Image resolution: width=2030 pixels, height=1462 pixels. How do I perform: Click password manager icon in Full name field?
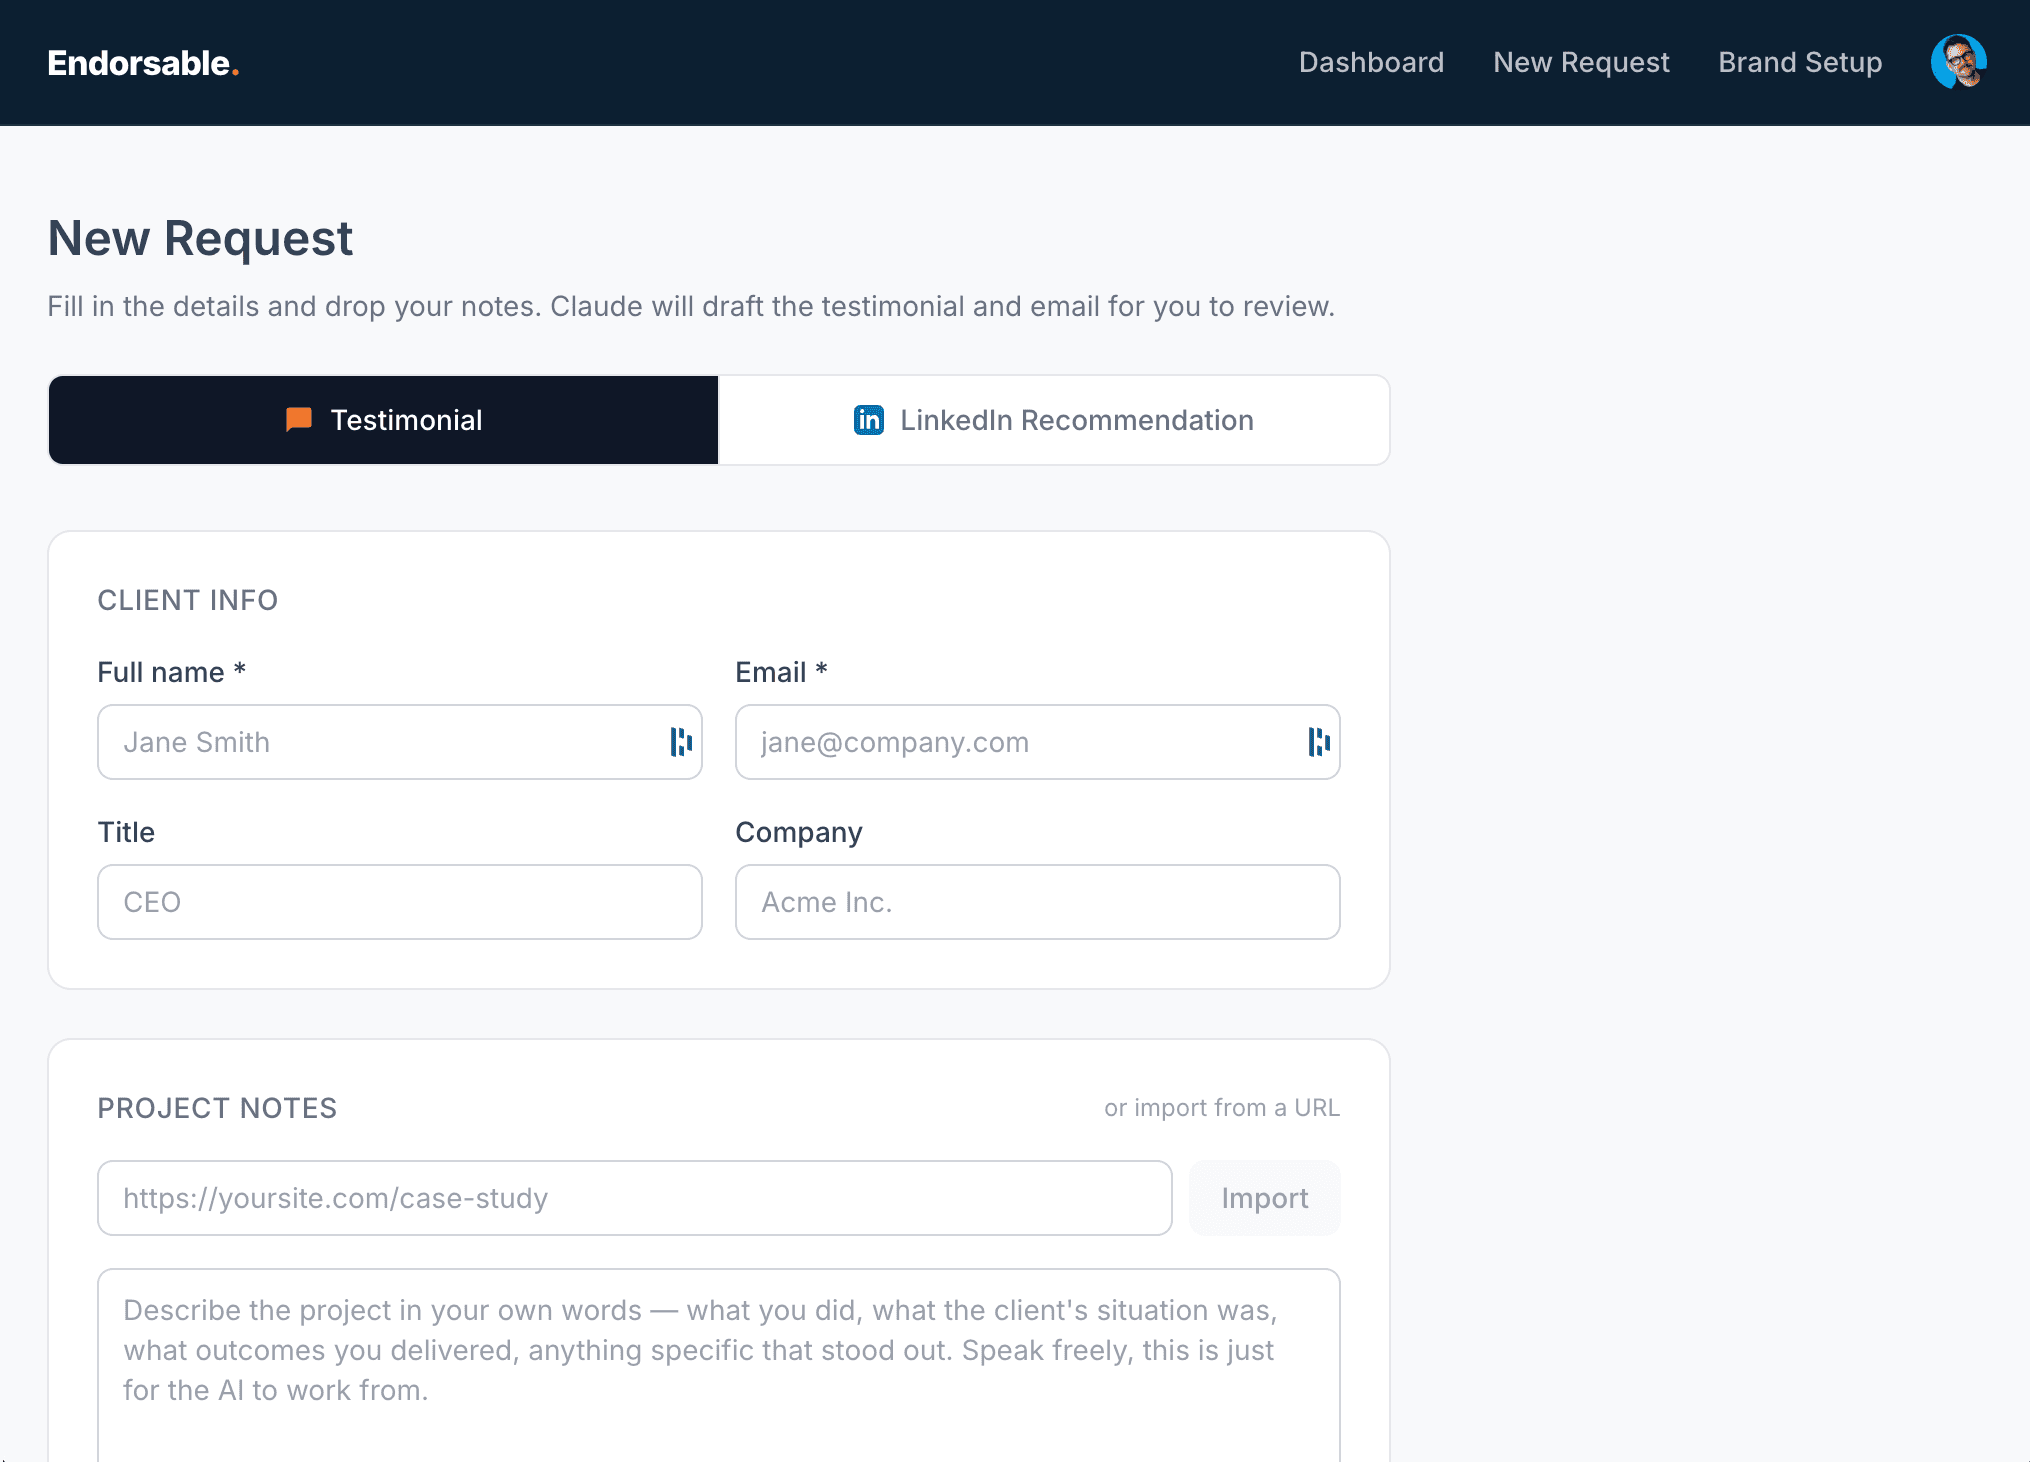681,742
